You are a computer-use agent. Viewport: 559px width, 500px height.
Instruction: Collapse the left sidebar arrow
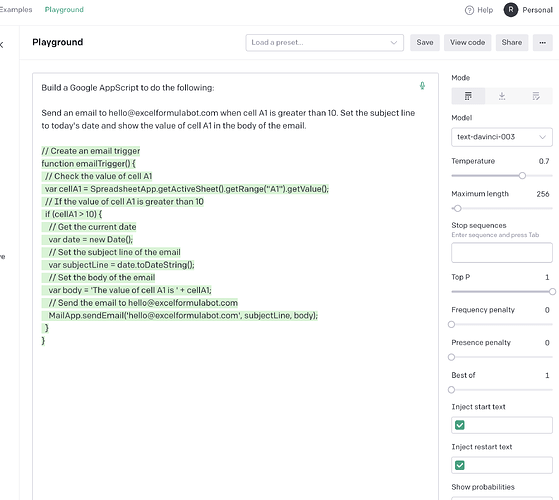tap(2, 45)
